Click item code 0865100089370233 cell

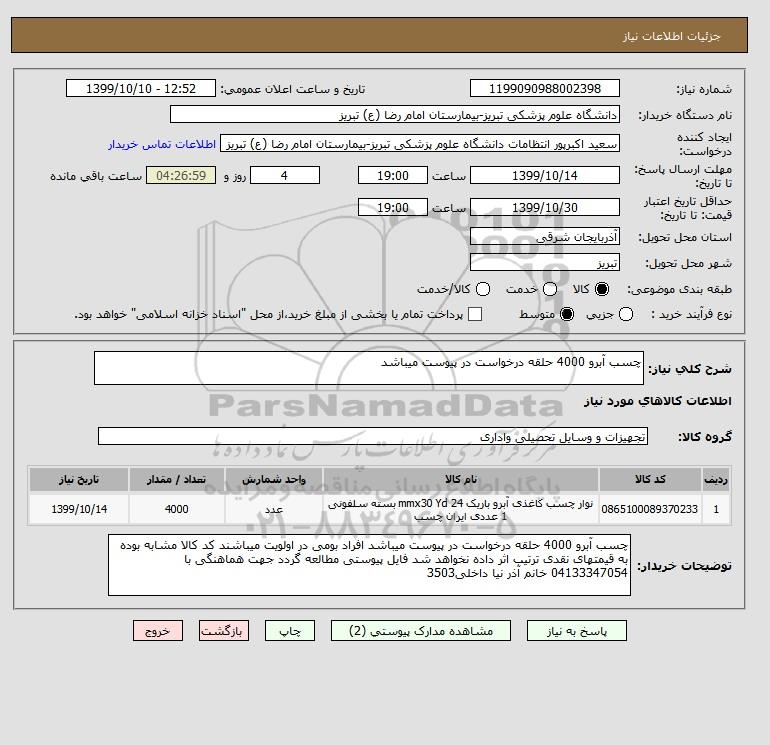(650, 509)
